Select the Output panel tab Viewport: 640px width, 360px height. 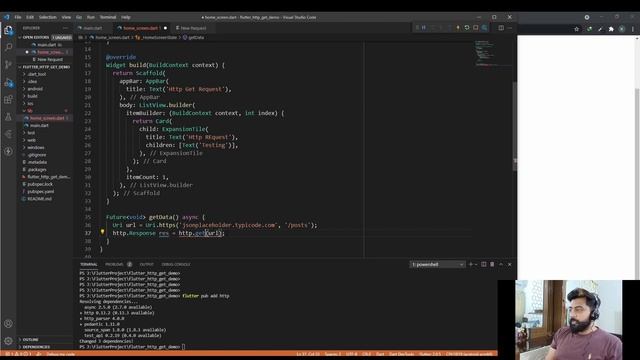[147, 264]
